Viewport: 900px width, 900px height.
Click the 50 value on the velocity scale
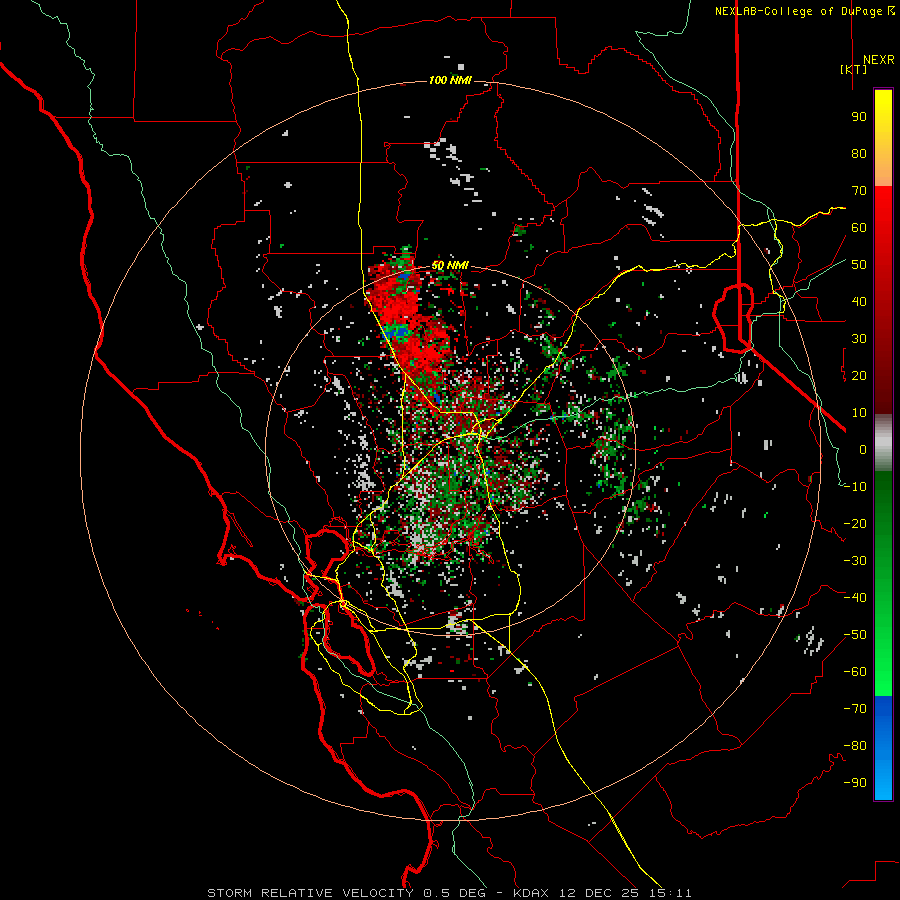coord(859,265)
